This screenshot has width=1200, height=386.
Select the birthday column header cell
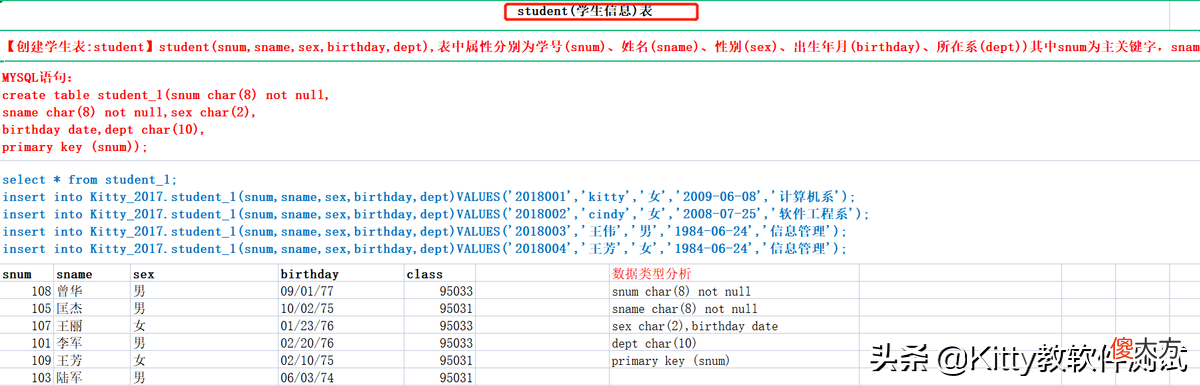pos(341,273)
